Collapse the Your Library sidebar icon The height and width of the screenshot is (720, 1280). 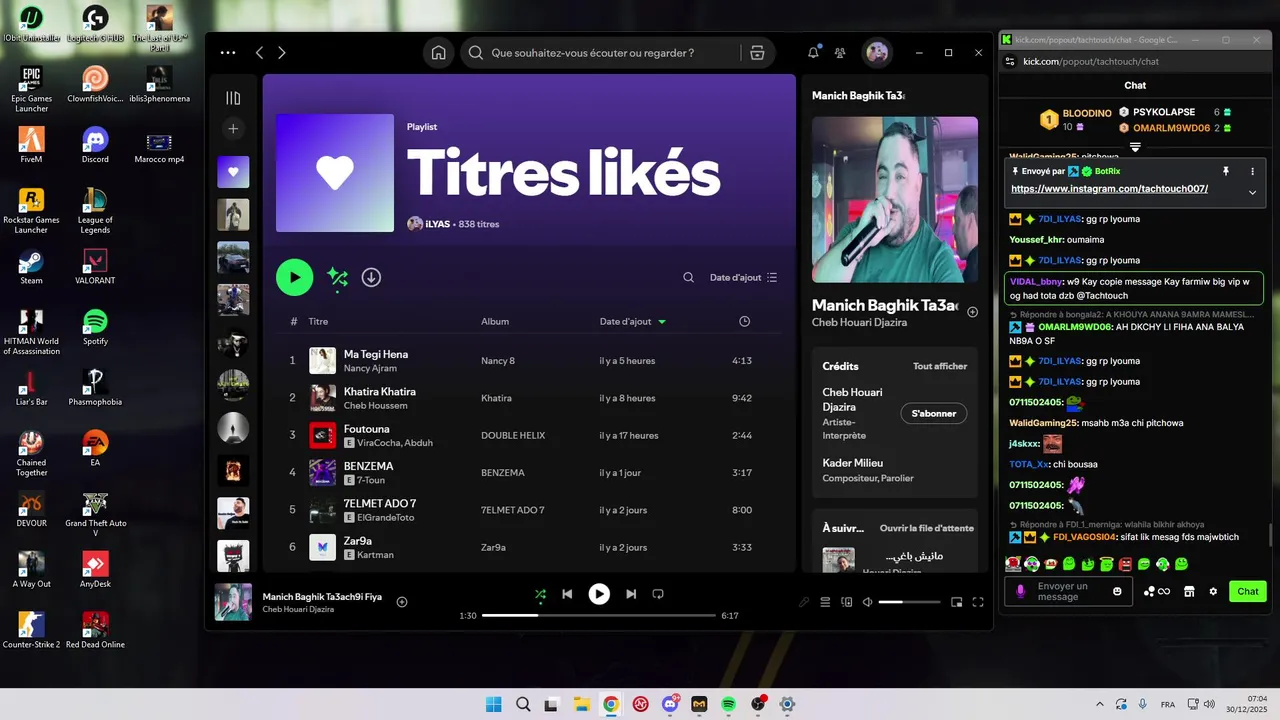(233, 98)
